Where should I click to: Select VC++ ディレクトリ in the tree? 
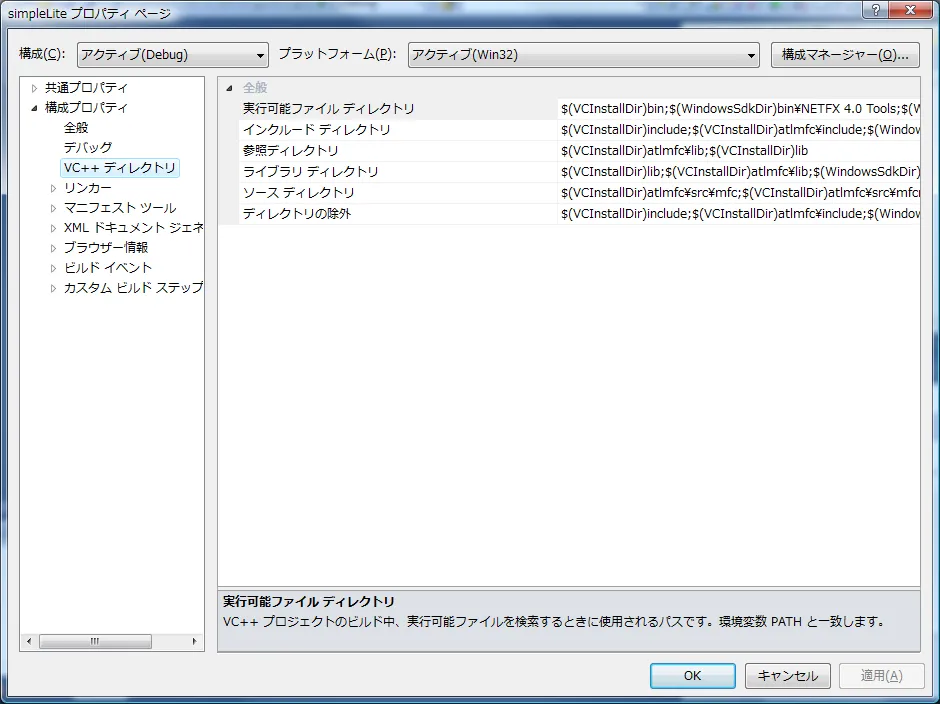[120, 167]
